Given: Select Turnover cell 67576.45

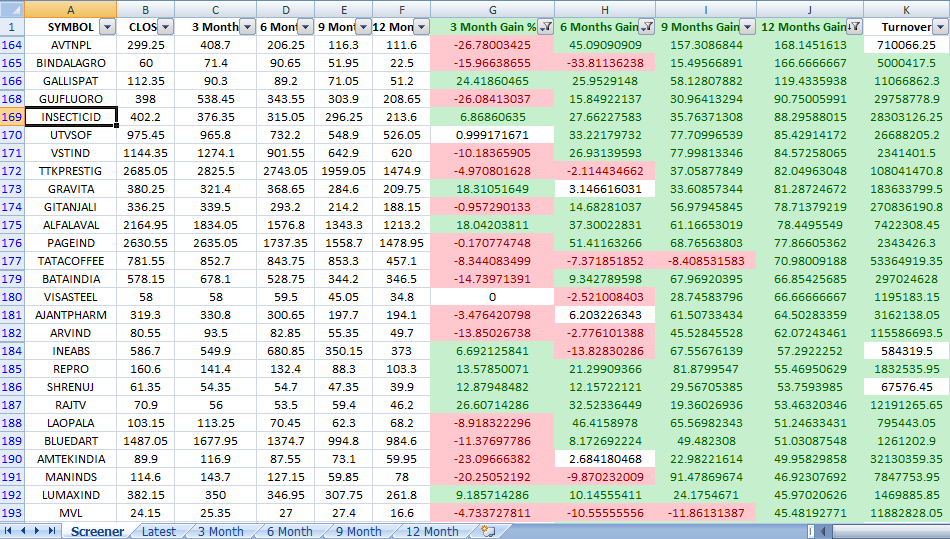Looking at the screenshot, I should pos(906,387).
